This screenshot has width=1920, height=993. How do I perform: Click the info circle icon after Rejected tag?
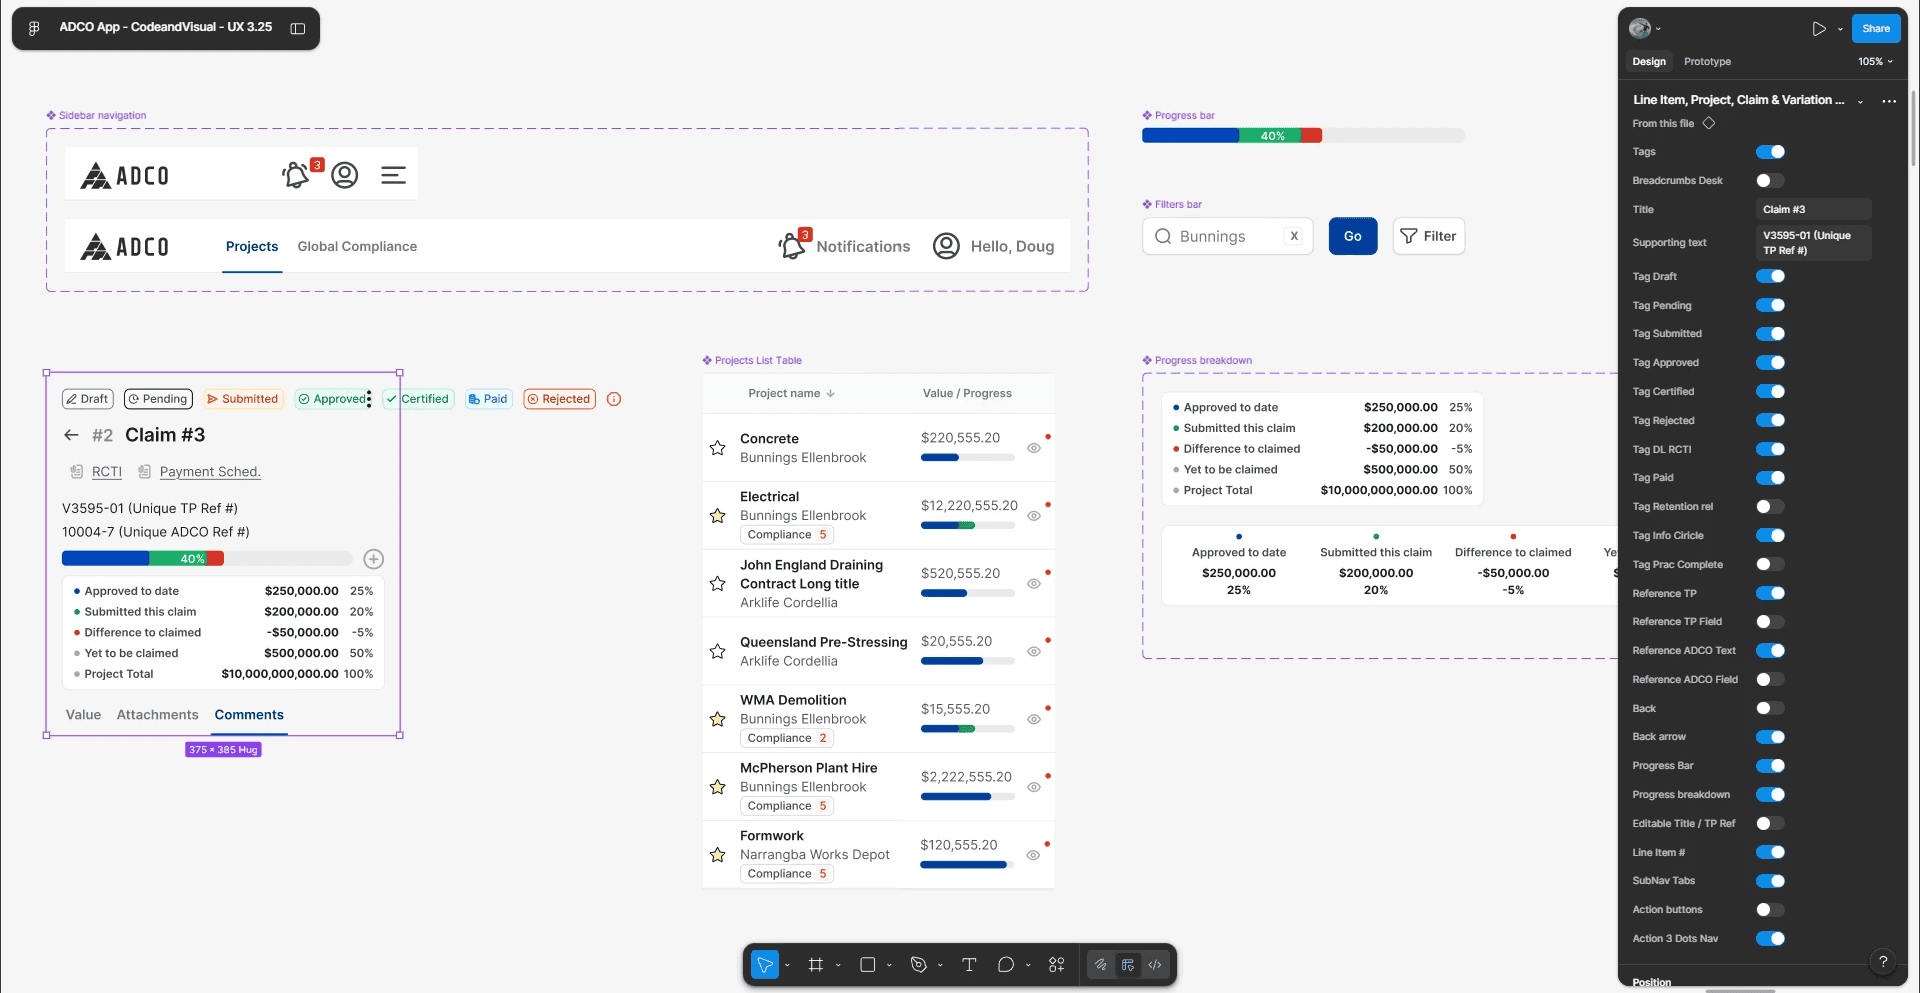click(614, 399)
